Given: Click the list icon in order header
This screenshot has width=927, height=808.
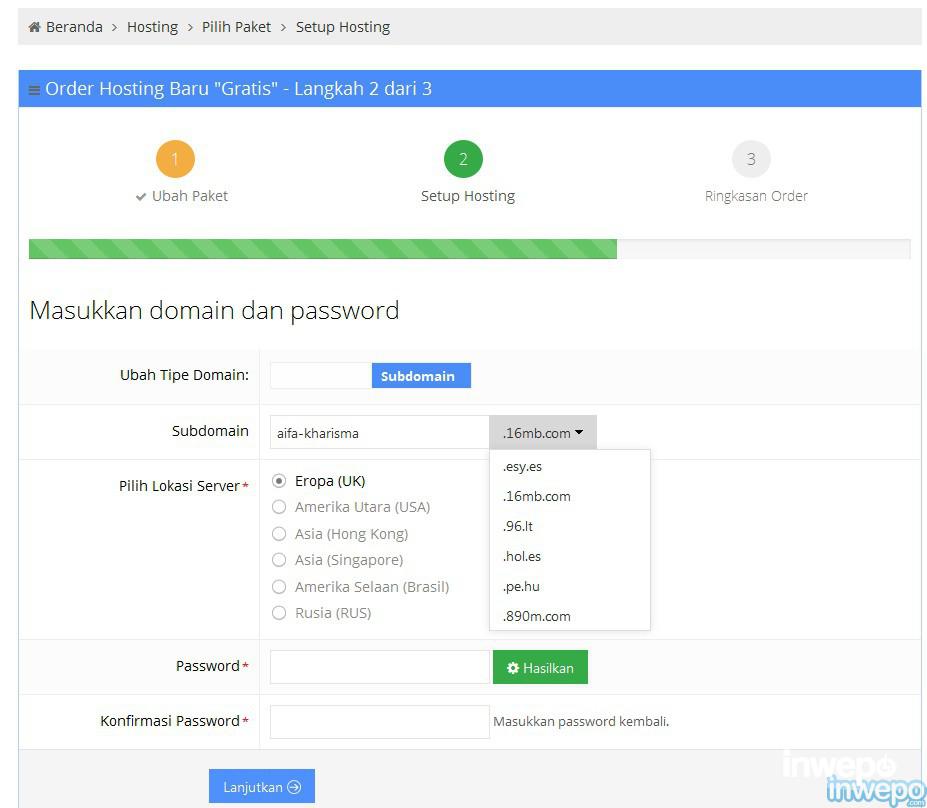Looking at the screenshot, I should [34, 90].
